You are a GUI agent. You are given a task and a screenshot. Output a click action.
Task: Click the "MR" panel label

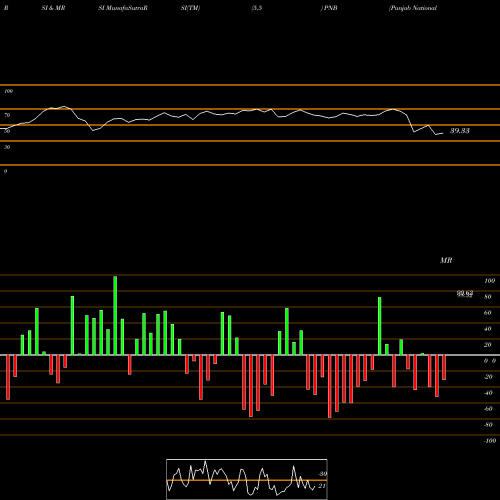(x=446, y=260)
